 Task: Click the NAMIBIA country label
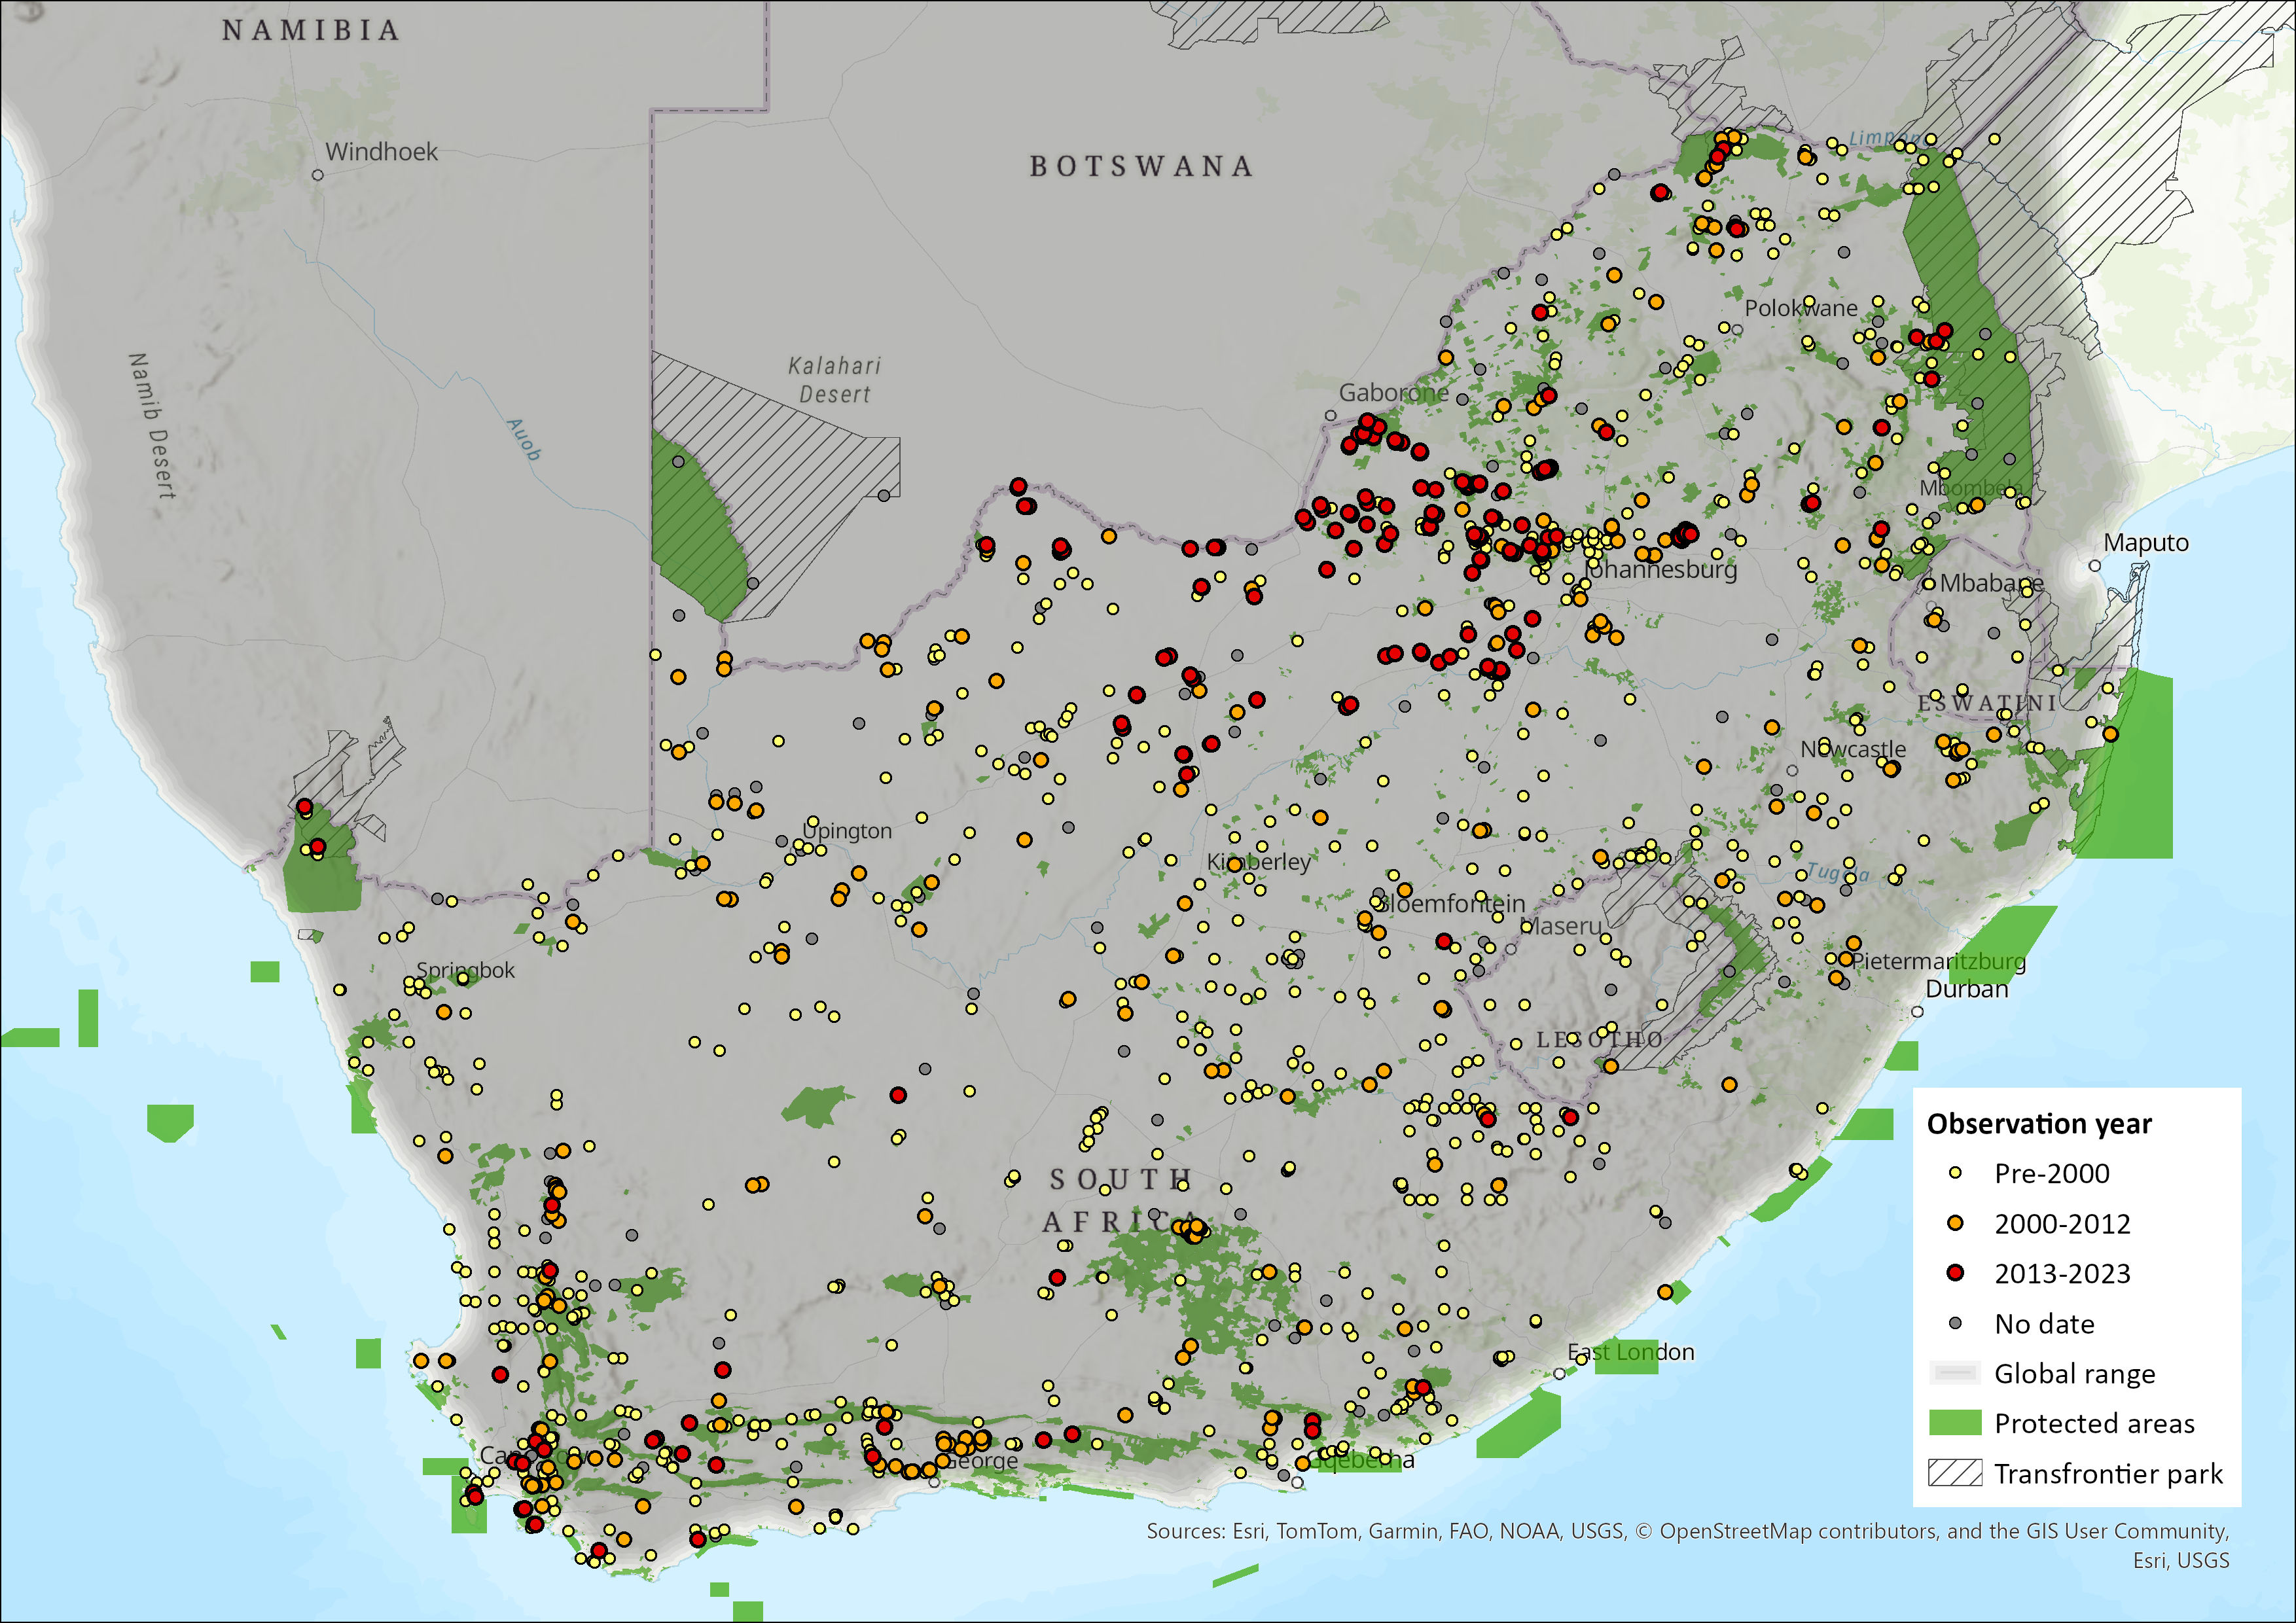[311, 31]
